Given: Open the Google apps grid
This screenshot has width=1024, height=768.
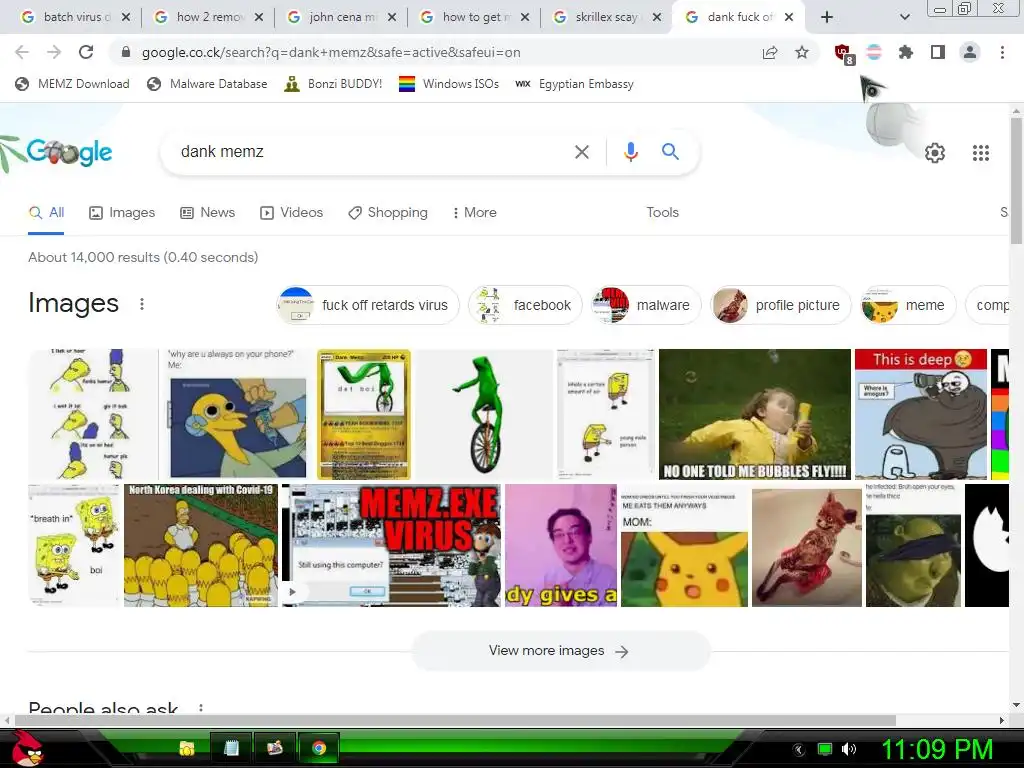Looking at the screenshot, I should [981, 153].
